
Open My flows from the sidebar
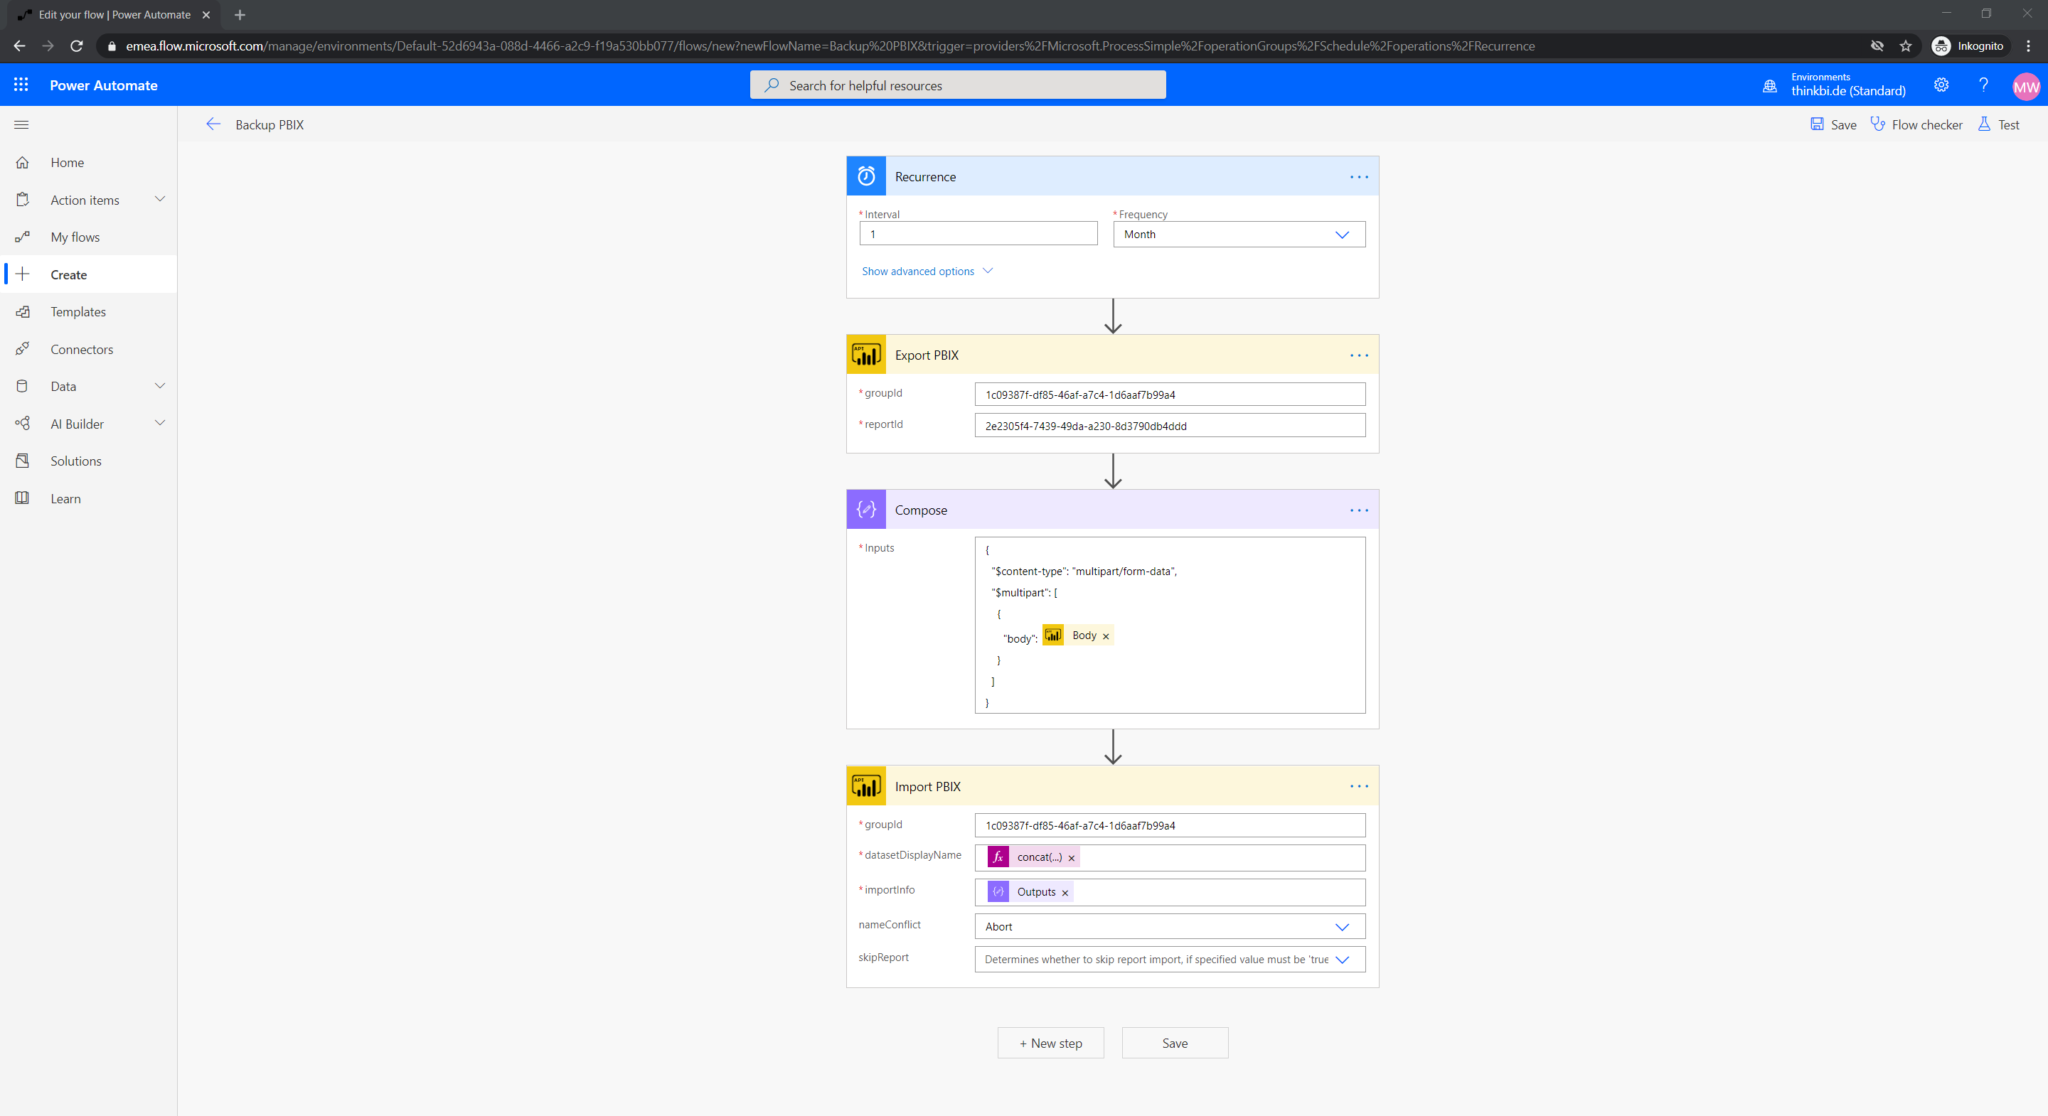[75, 236]
